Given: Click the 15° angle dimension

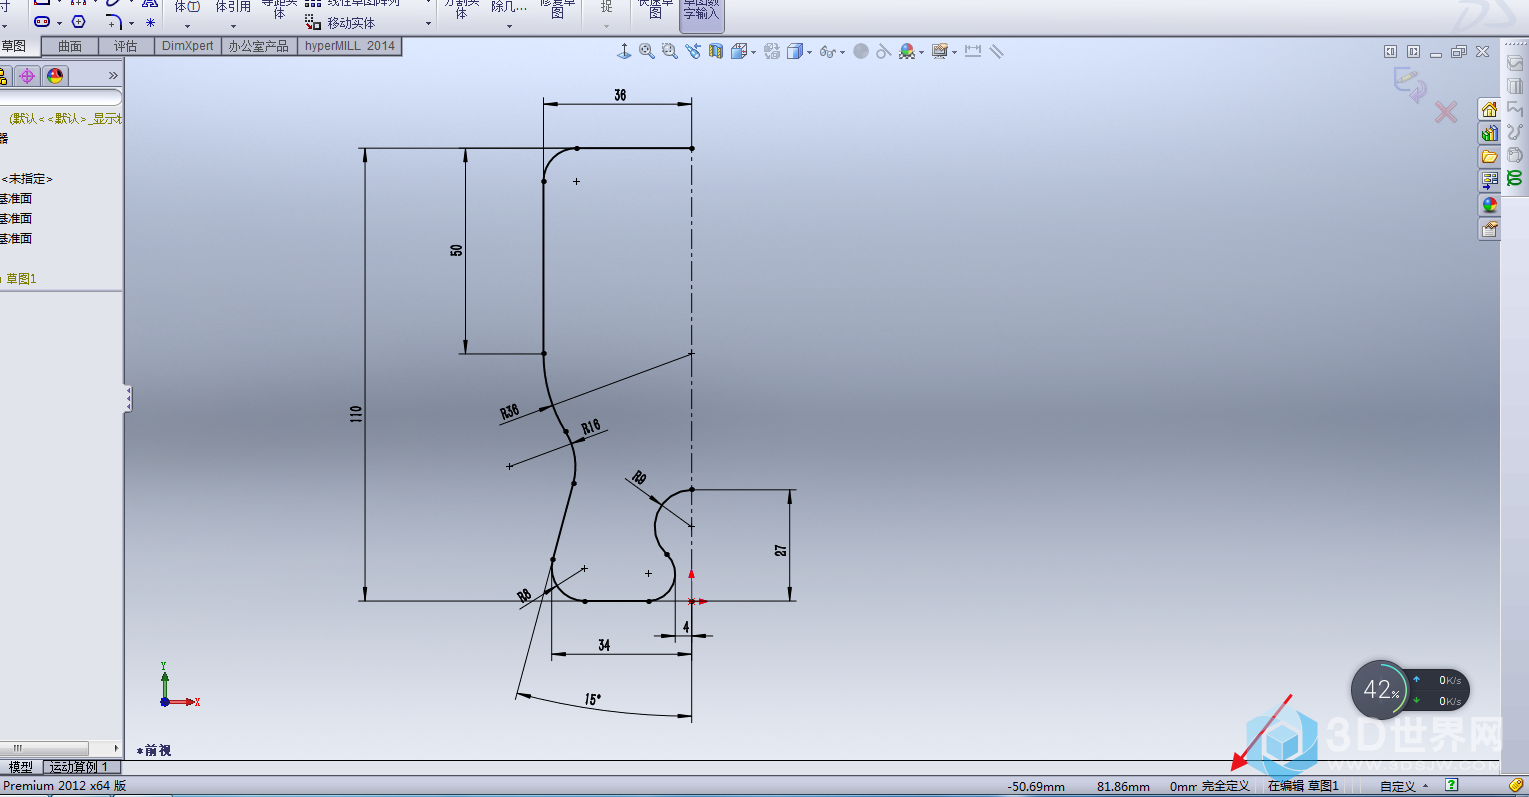Looking at the screenshot, I should pos(593,699).
